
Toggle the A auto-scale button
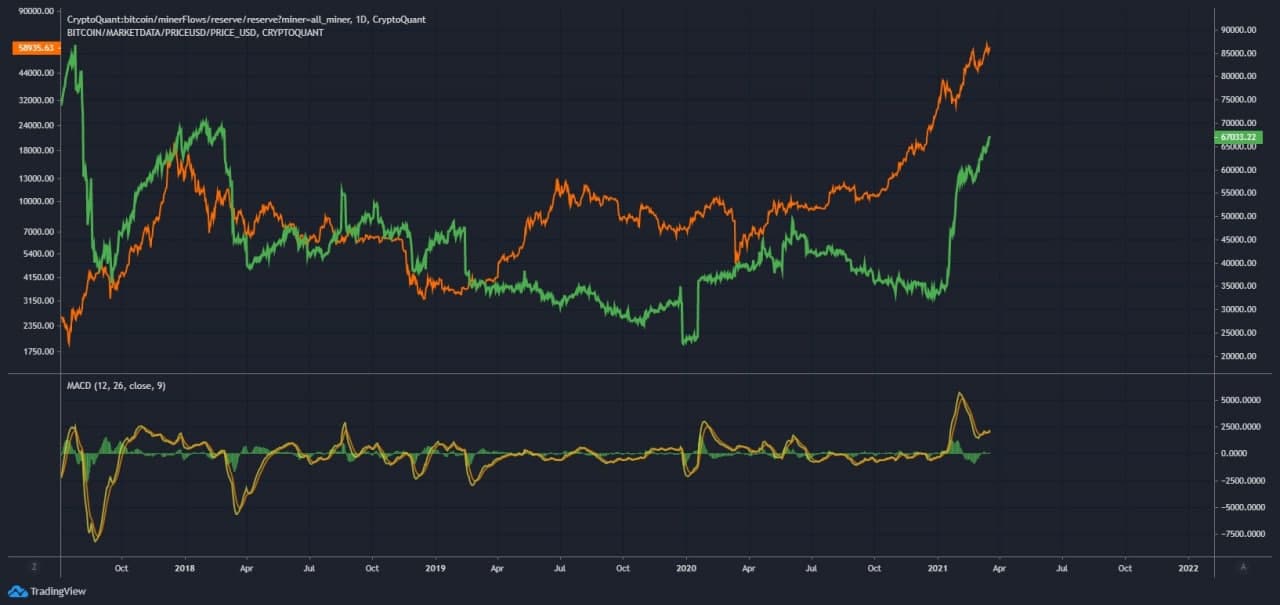(x=1243, y=566)
